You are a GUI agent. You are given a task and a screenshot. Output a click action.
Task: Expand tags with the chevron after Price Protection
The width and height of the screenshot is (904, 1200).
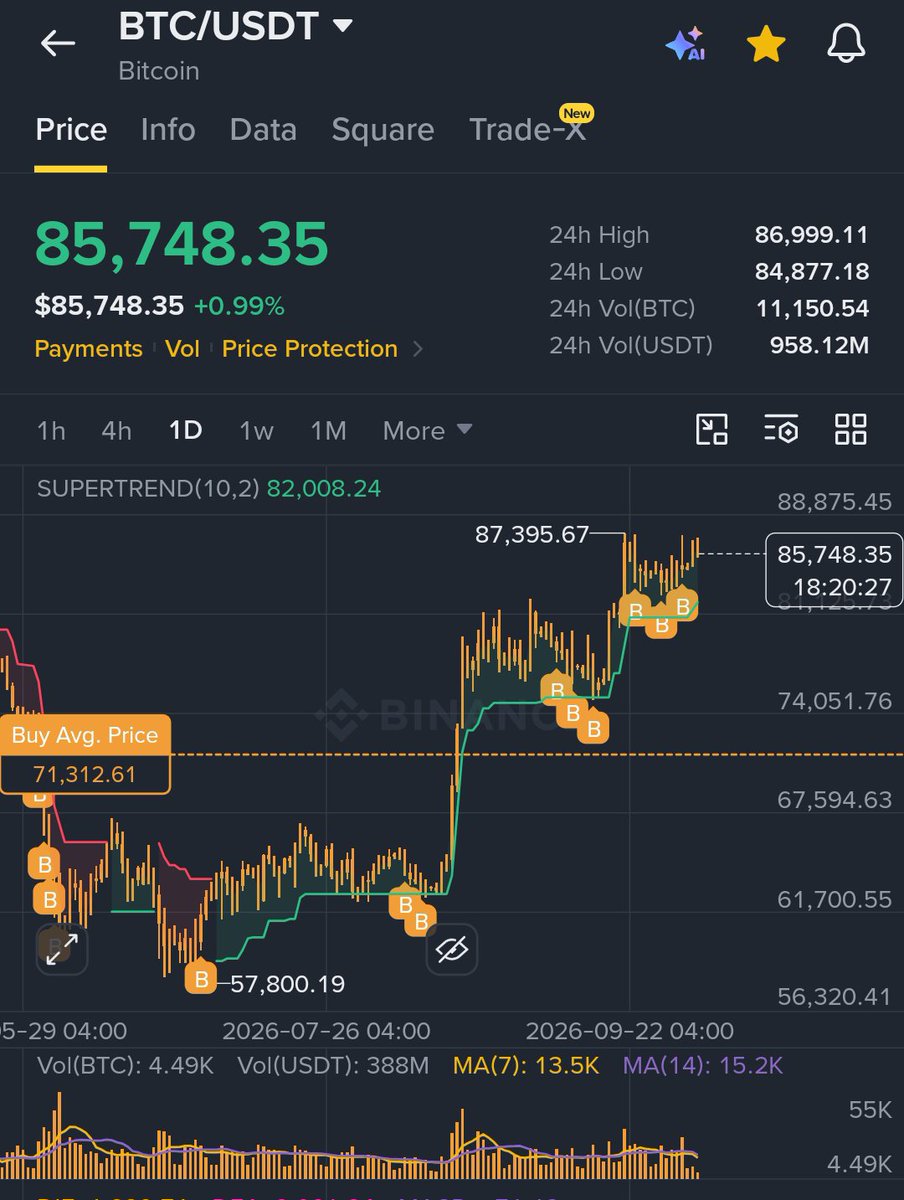pos(418,349)
